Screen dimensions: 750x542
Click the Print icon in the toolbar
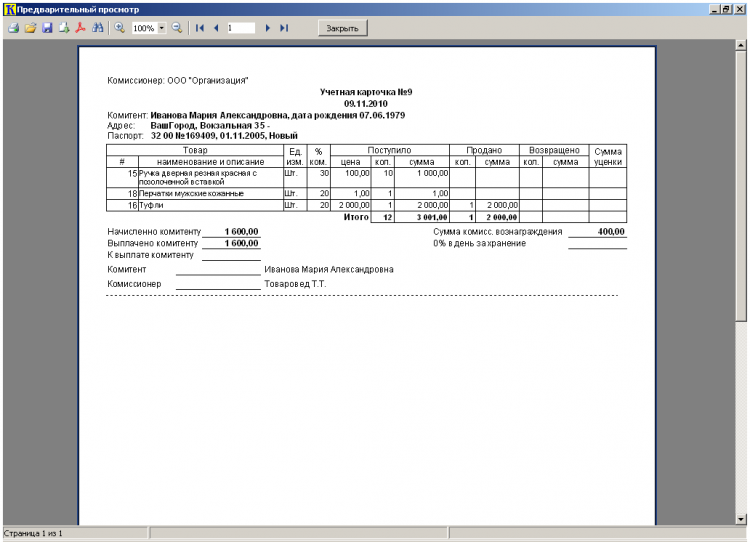[13, 28]
